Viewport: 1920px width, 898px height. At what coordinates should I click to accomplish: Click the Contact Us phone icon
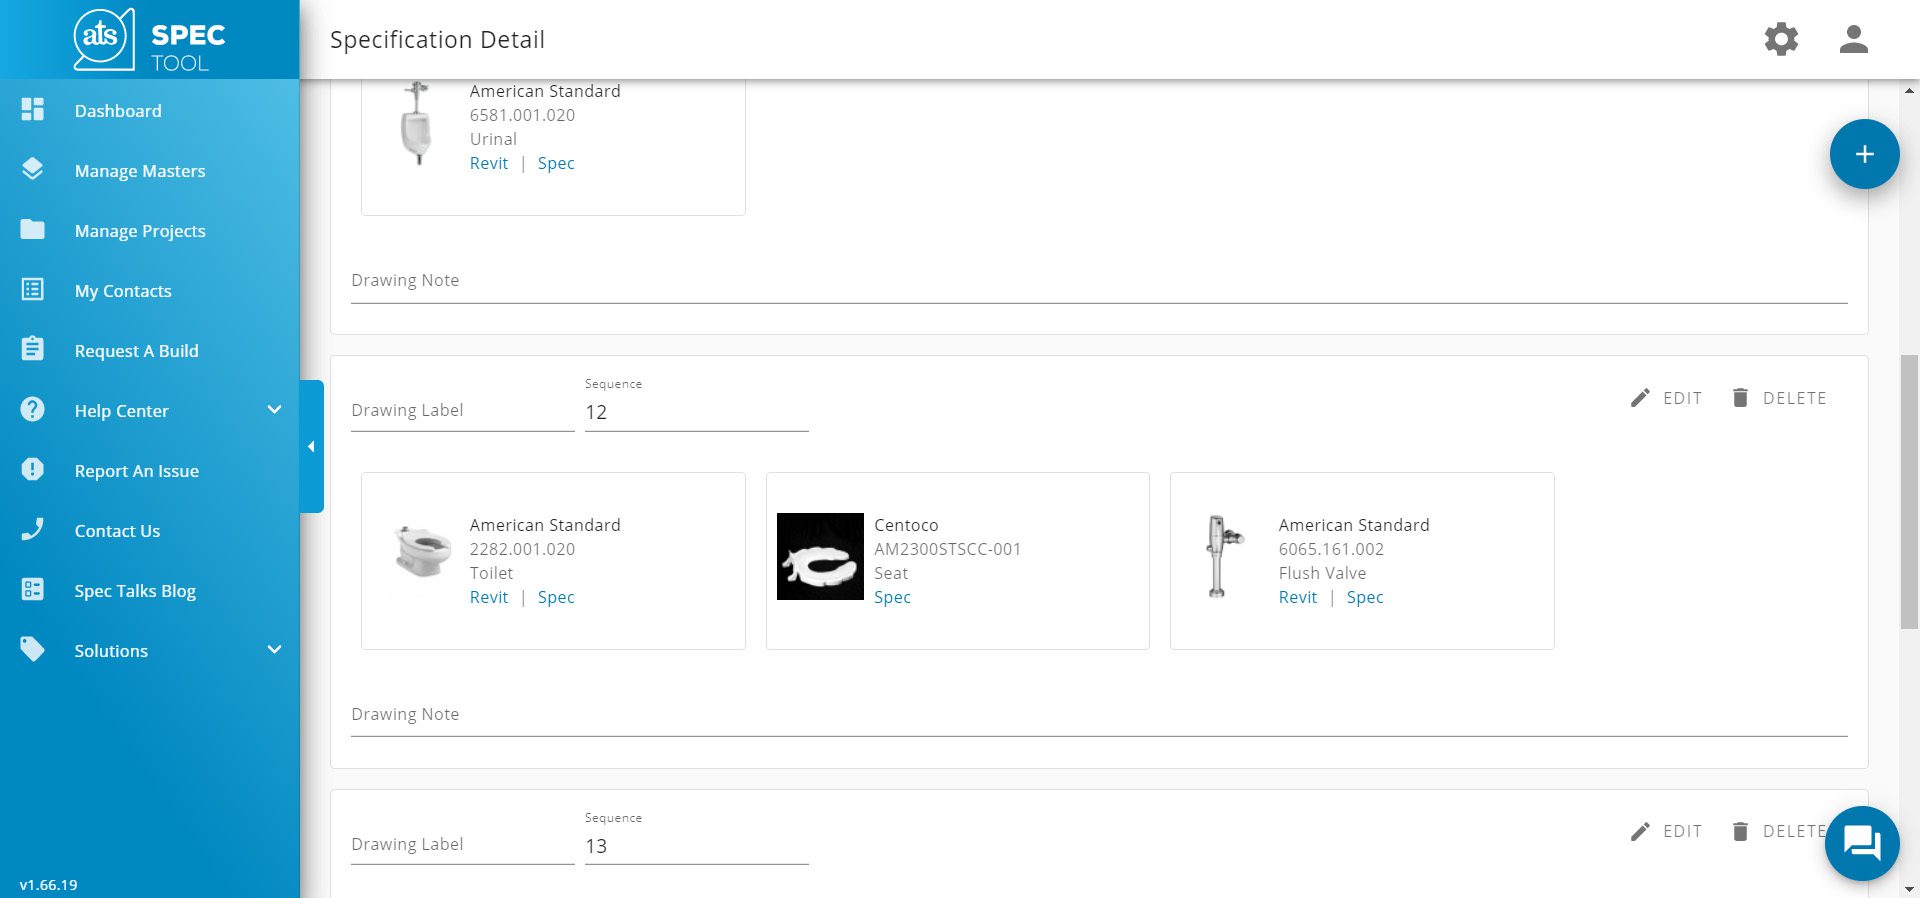[x=33, y=530]
